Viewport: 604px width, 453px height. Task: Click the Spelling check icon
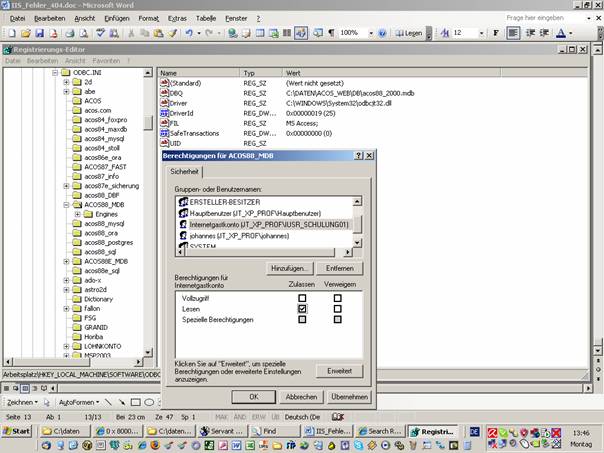pyautogui.click(x=100, y=33)
